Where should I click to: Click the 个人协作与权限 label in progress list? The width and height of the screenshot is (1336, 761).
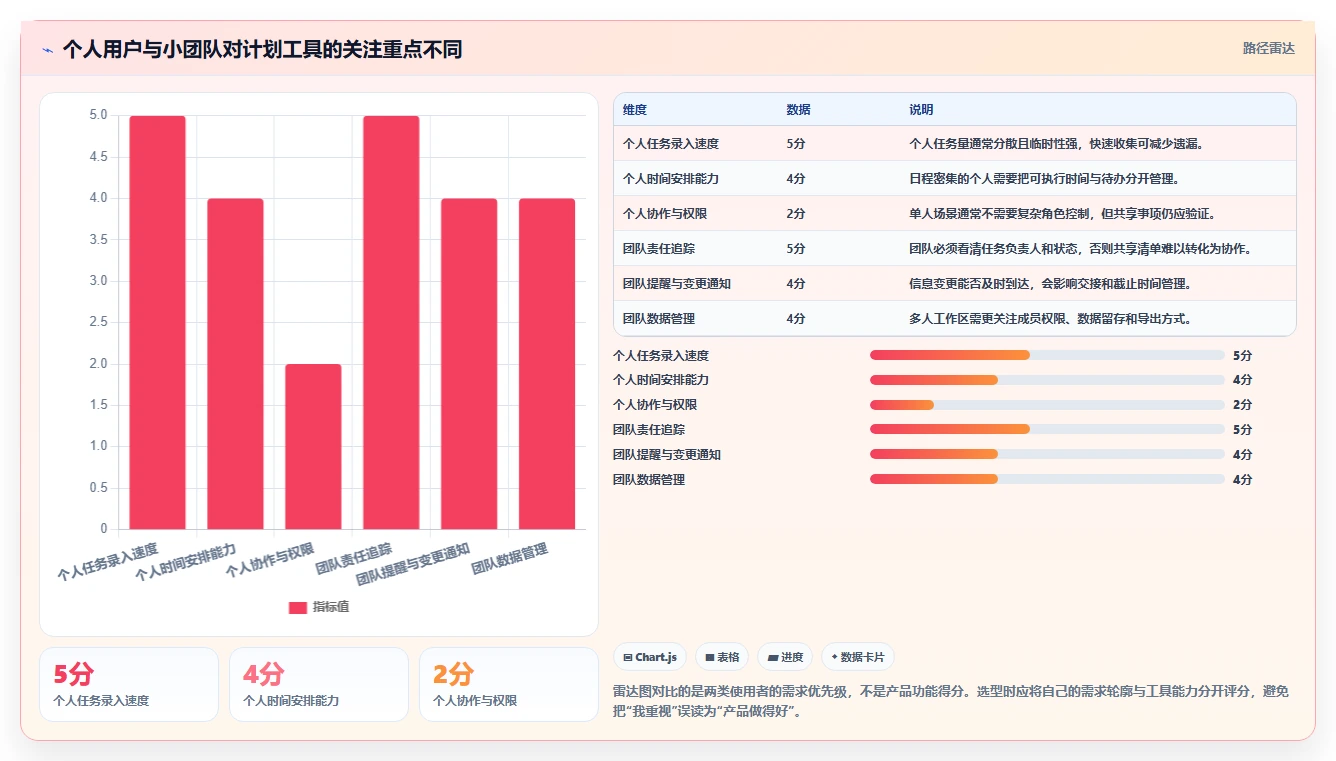point(655,405)
